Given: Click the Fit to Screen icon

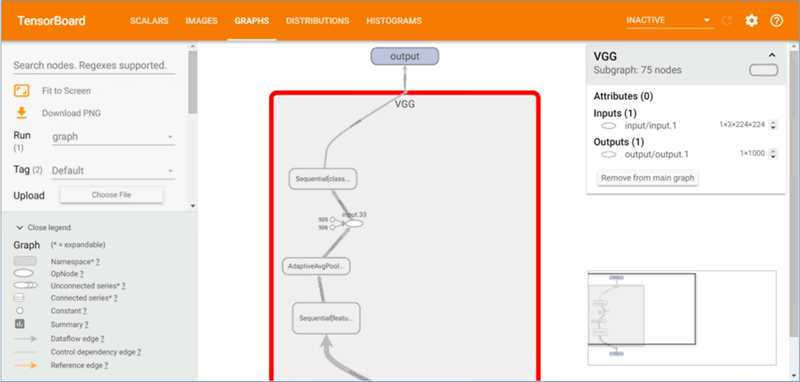Looking at the screenshot, I should pos(21,91).
